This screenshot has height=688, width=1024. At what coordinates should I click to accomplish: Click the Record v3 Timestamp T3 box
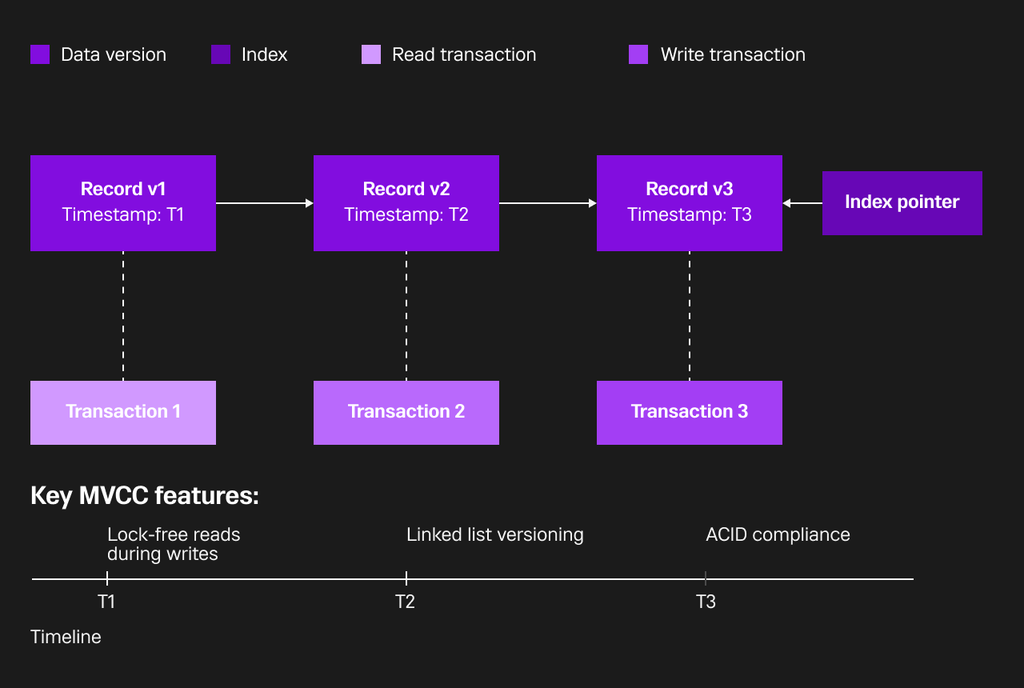pyautogui.click(x=690, y=203)
